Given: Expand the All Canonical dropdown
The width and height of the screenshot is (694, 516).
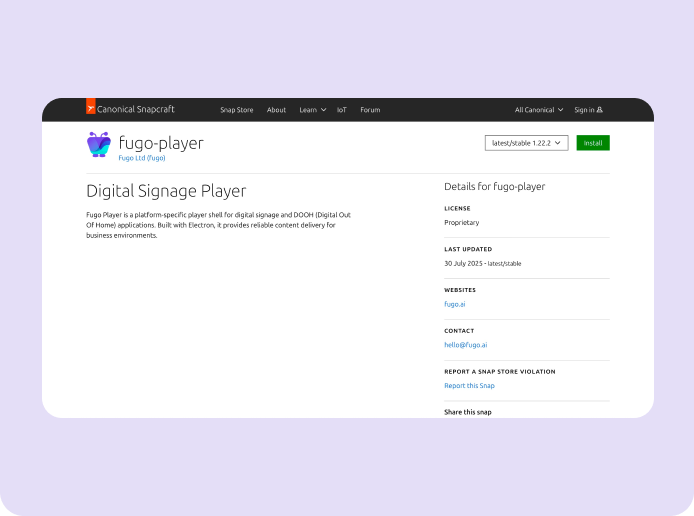Looking at the screenshot, I should [539, 110].
